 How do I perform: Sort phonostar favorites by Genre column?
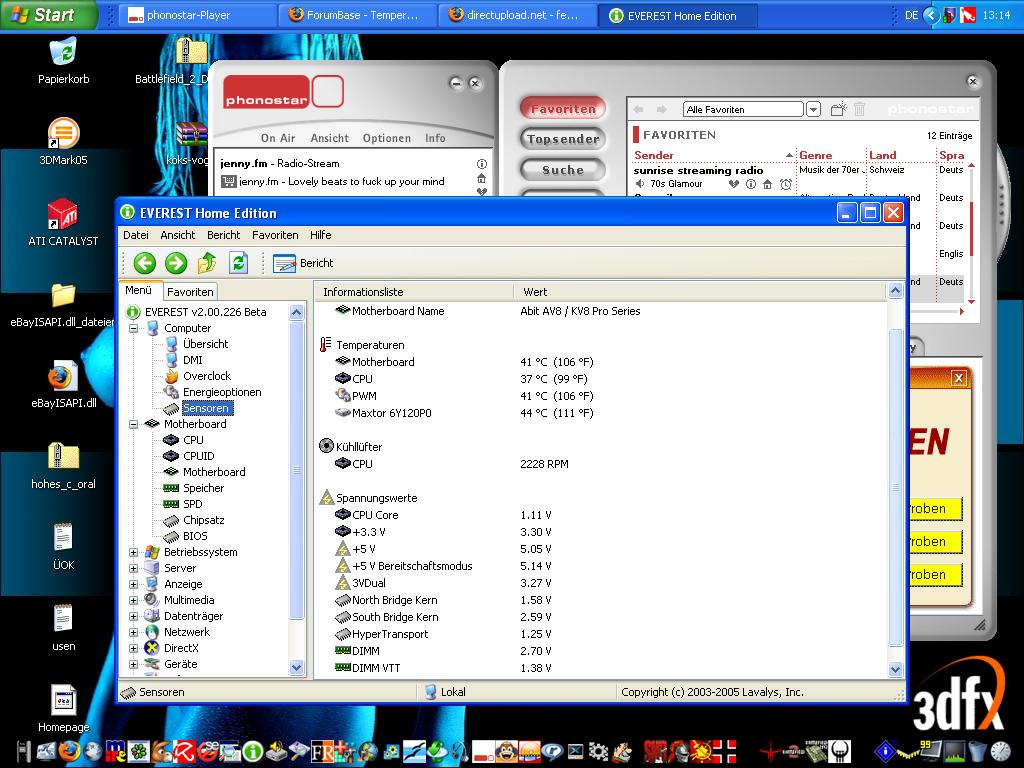[816, 155]
